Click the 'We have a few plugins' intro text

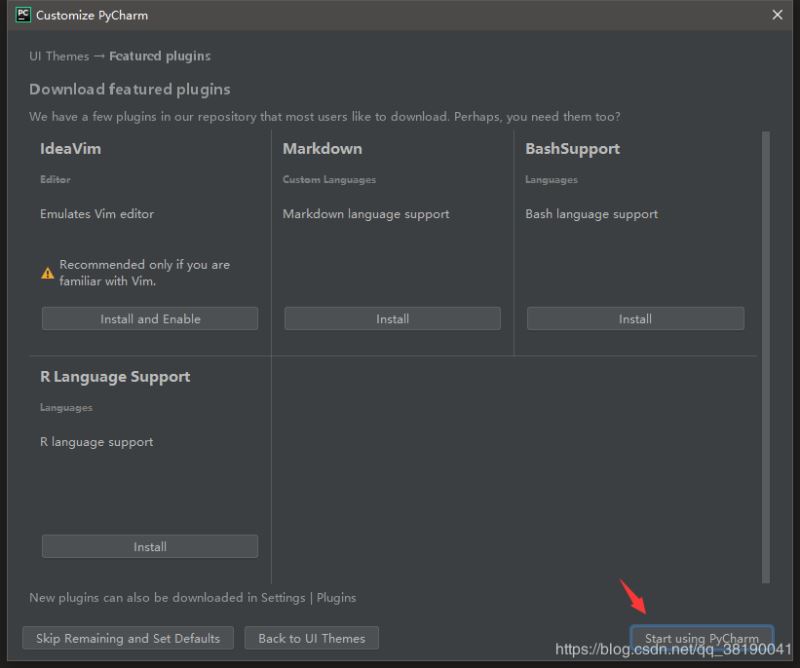coord(324,117)
